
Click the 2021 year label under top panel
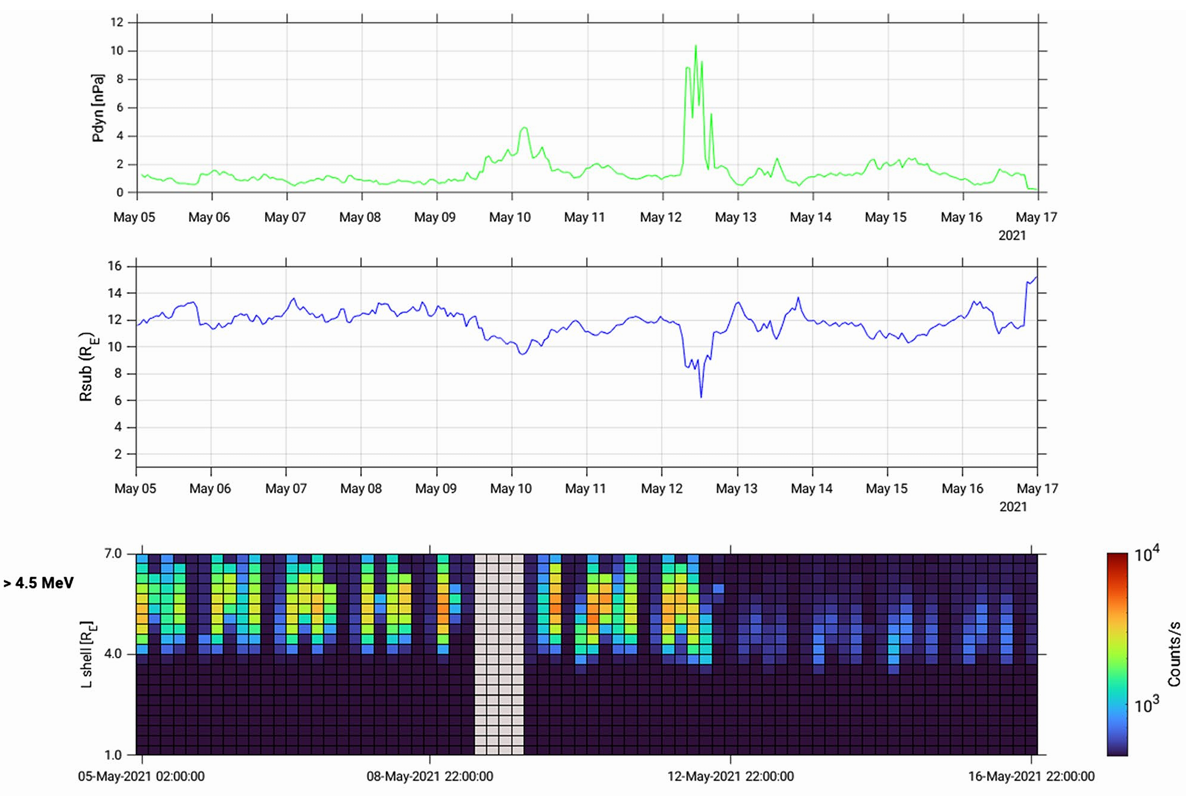tap(1013, 233)
